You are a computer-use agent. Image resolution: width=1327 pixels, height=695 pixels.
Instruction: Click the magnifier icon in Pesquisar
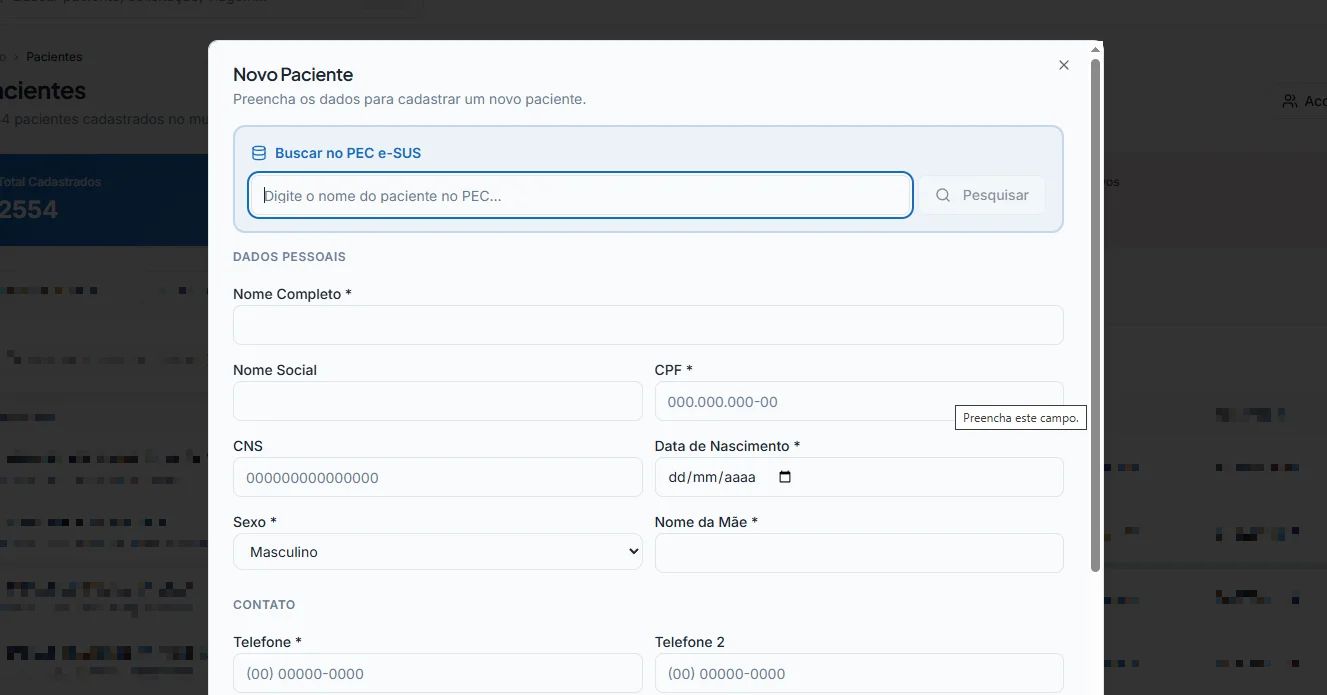tap(943, 195)
